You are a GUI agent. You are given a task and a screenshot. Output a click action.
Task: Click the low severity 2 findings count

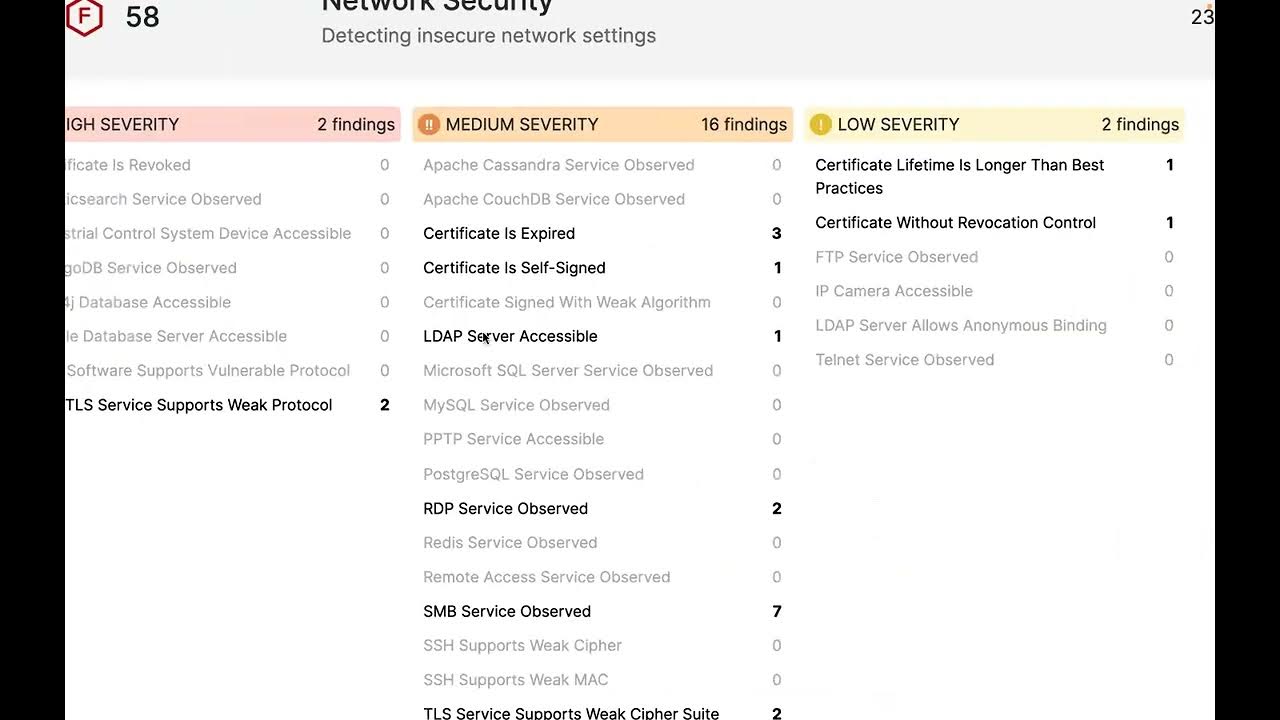[x=1140, y=124]
